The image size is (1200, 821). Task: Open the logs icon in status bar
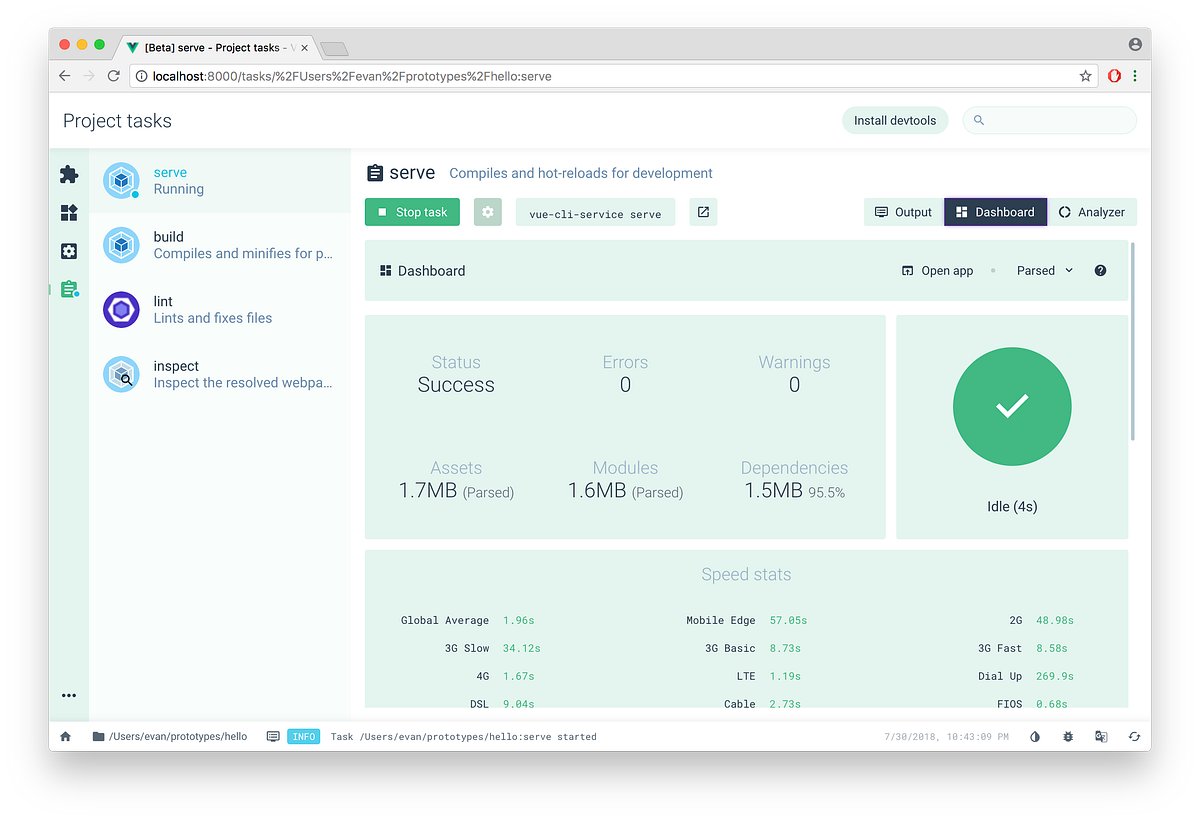tap(273, 737)
